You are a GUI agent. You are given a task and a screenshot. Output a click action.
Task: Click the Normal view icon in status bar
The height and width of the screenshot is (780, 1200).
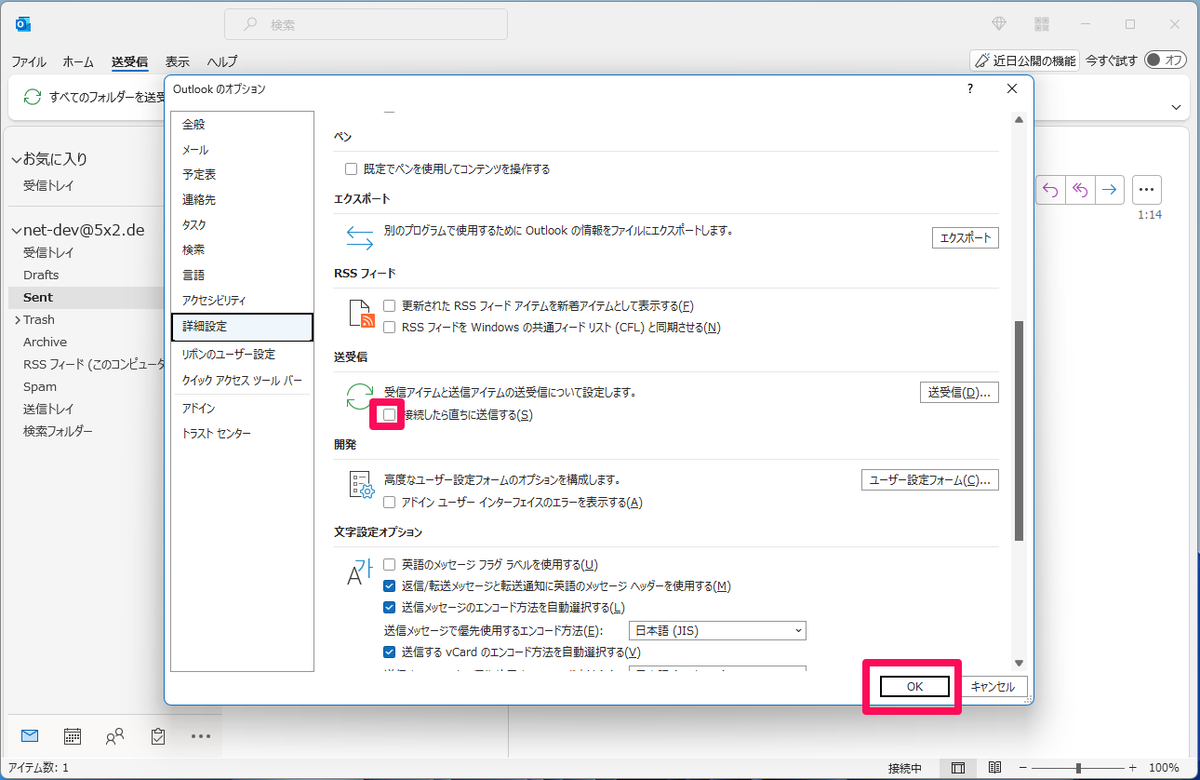point(958,768)
